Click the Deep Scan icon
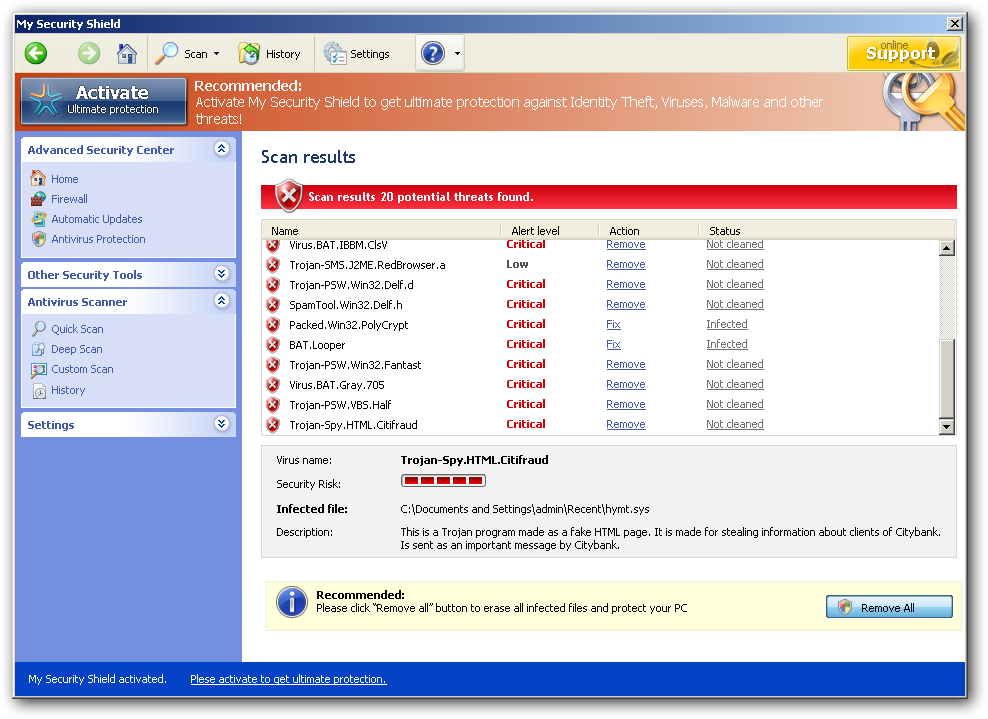The image size is (988, 719). 38,349
